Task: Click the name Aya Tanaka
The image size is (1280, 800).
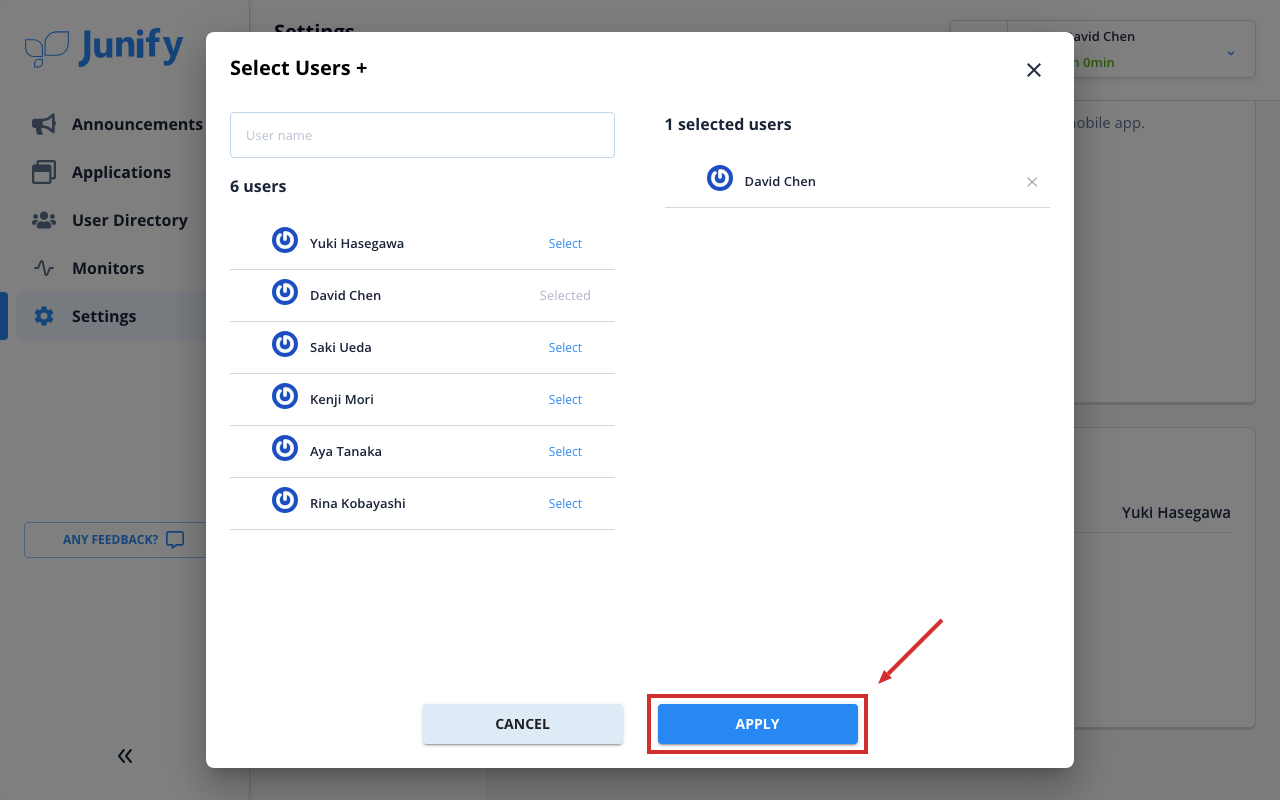Action: 346,452
